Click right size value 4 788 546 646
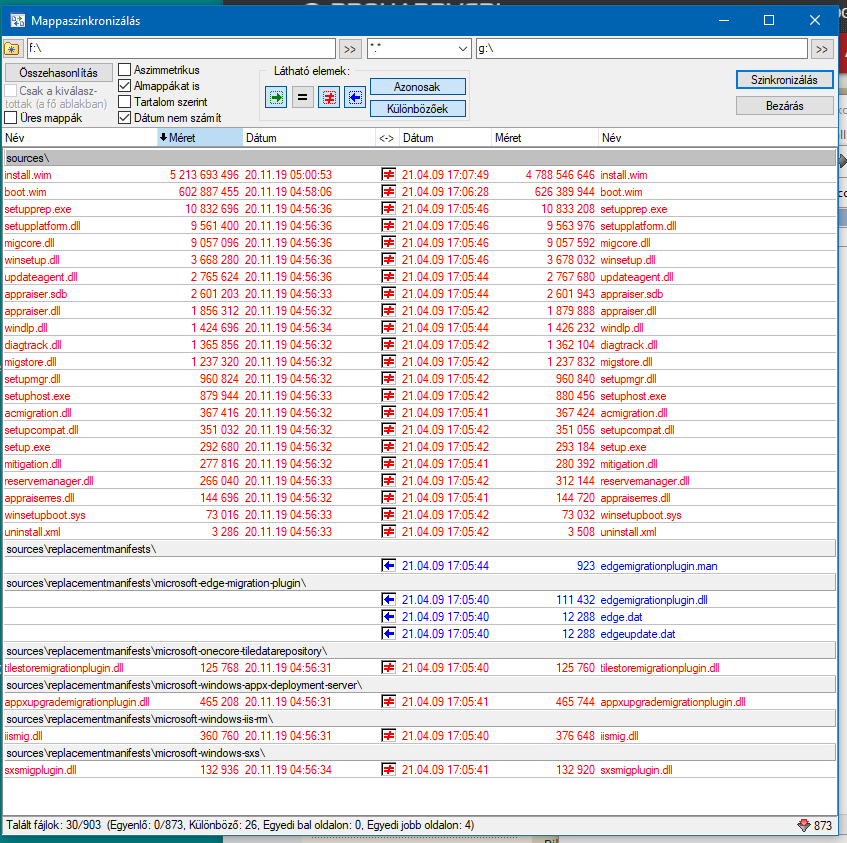Screen dimensions: 847x843 [560, 175]
